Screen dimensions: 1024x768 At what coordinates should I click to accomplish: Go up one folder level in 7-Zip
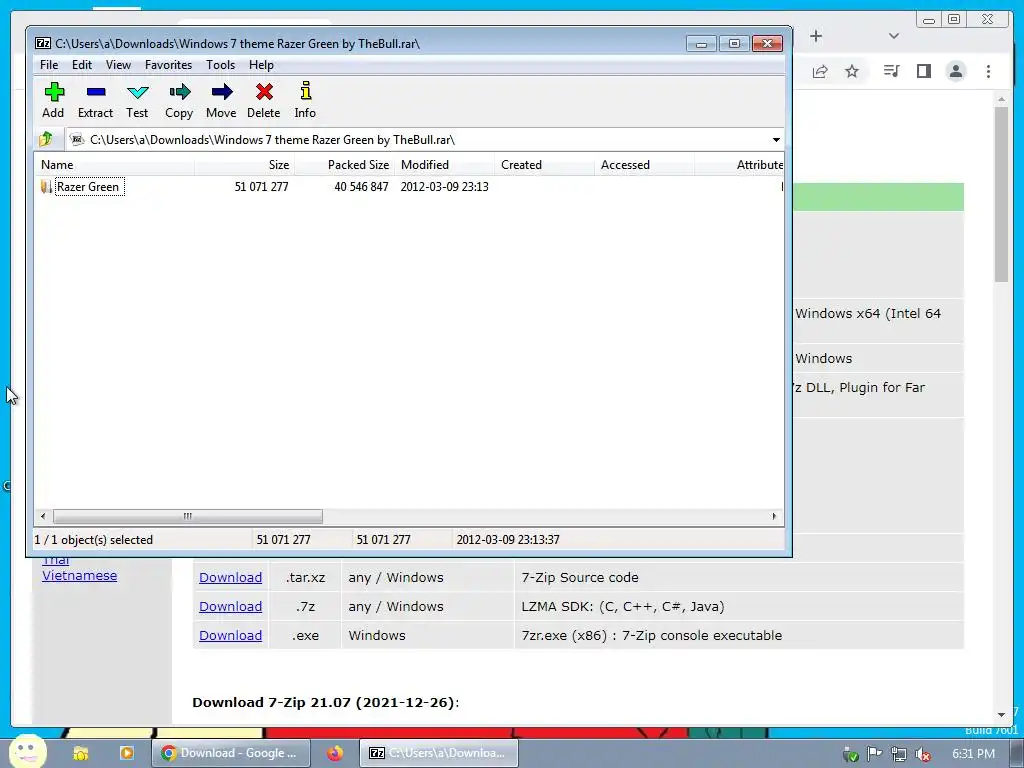pos(46,139)
